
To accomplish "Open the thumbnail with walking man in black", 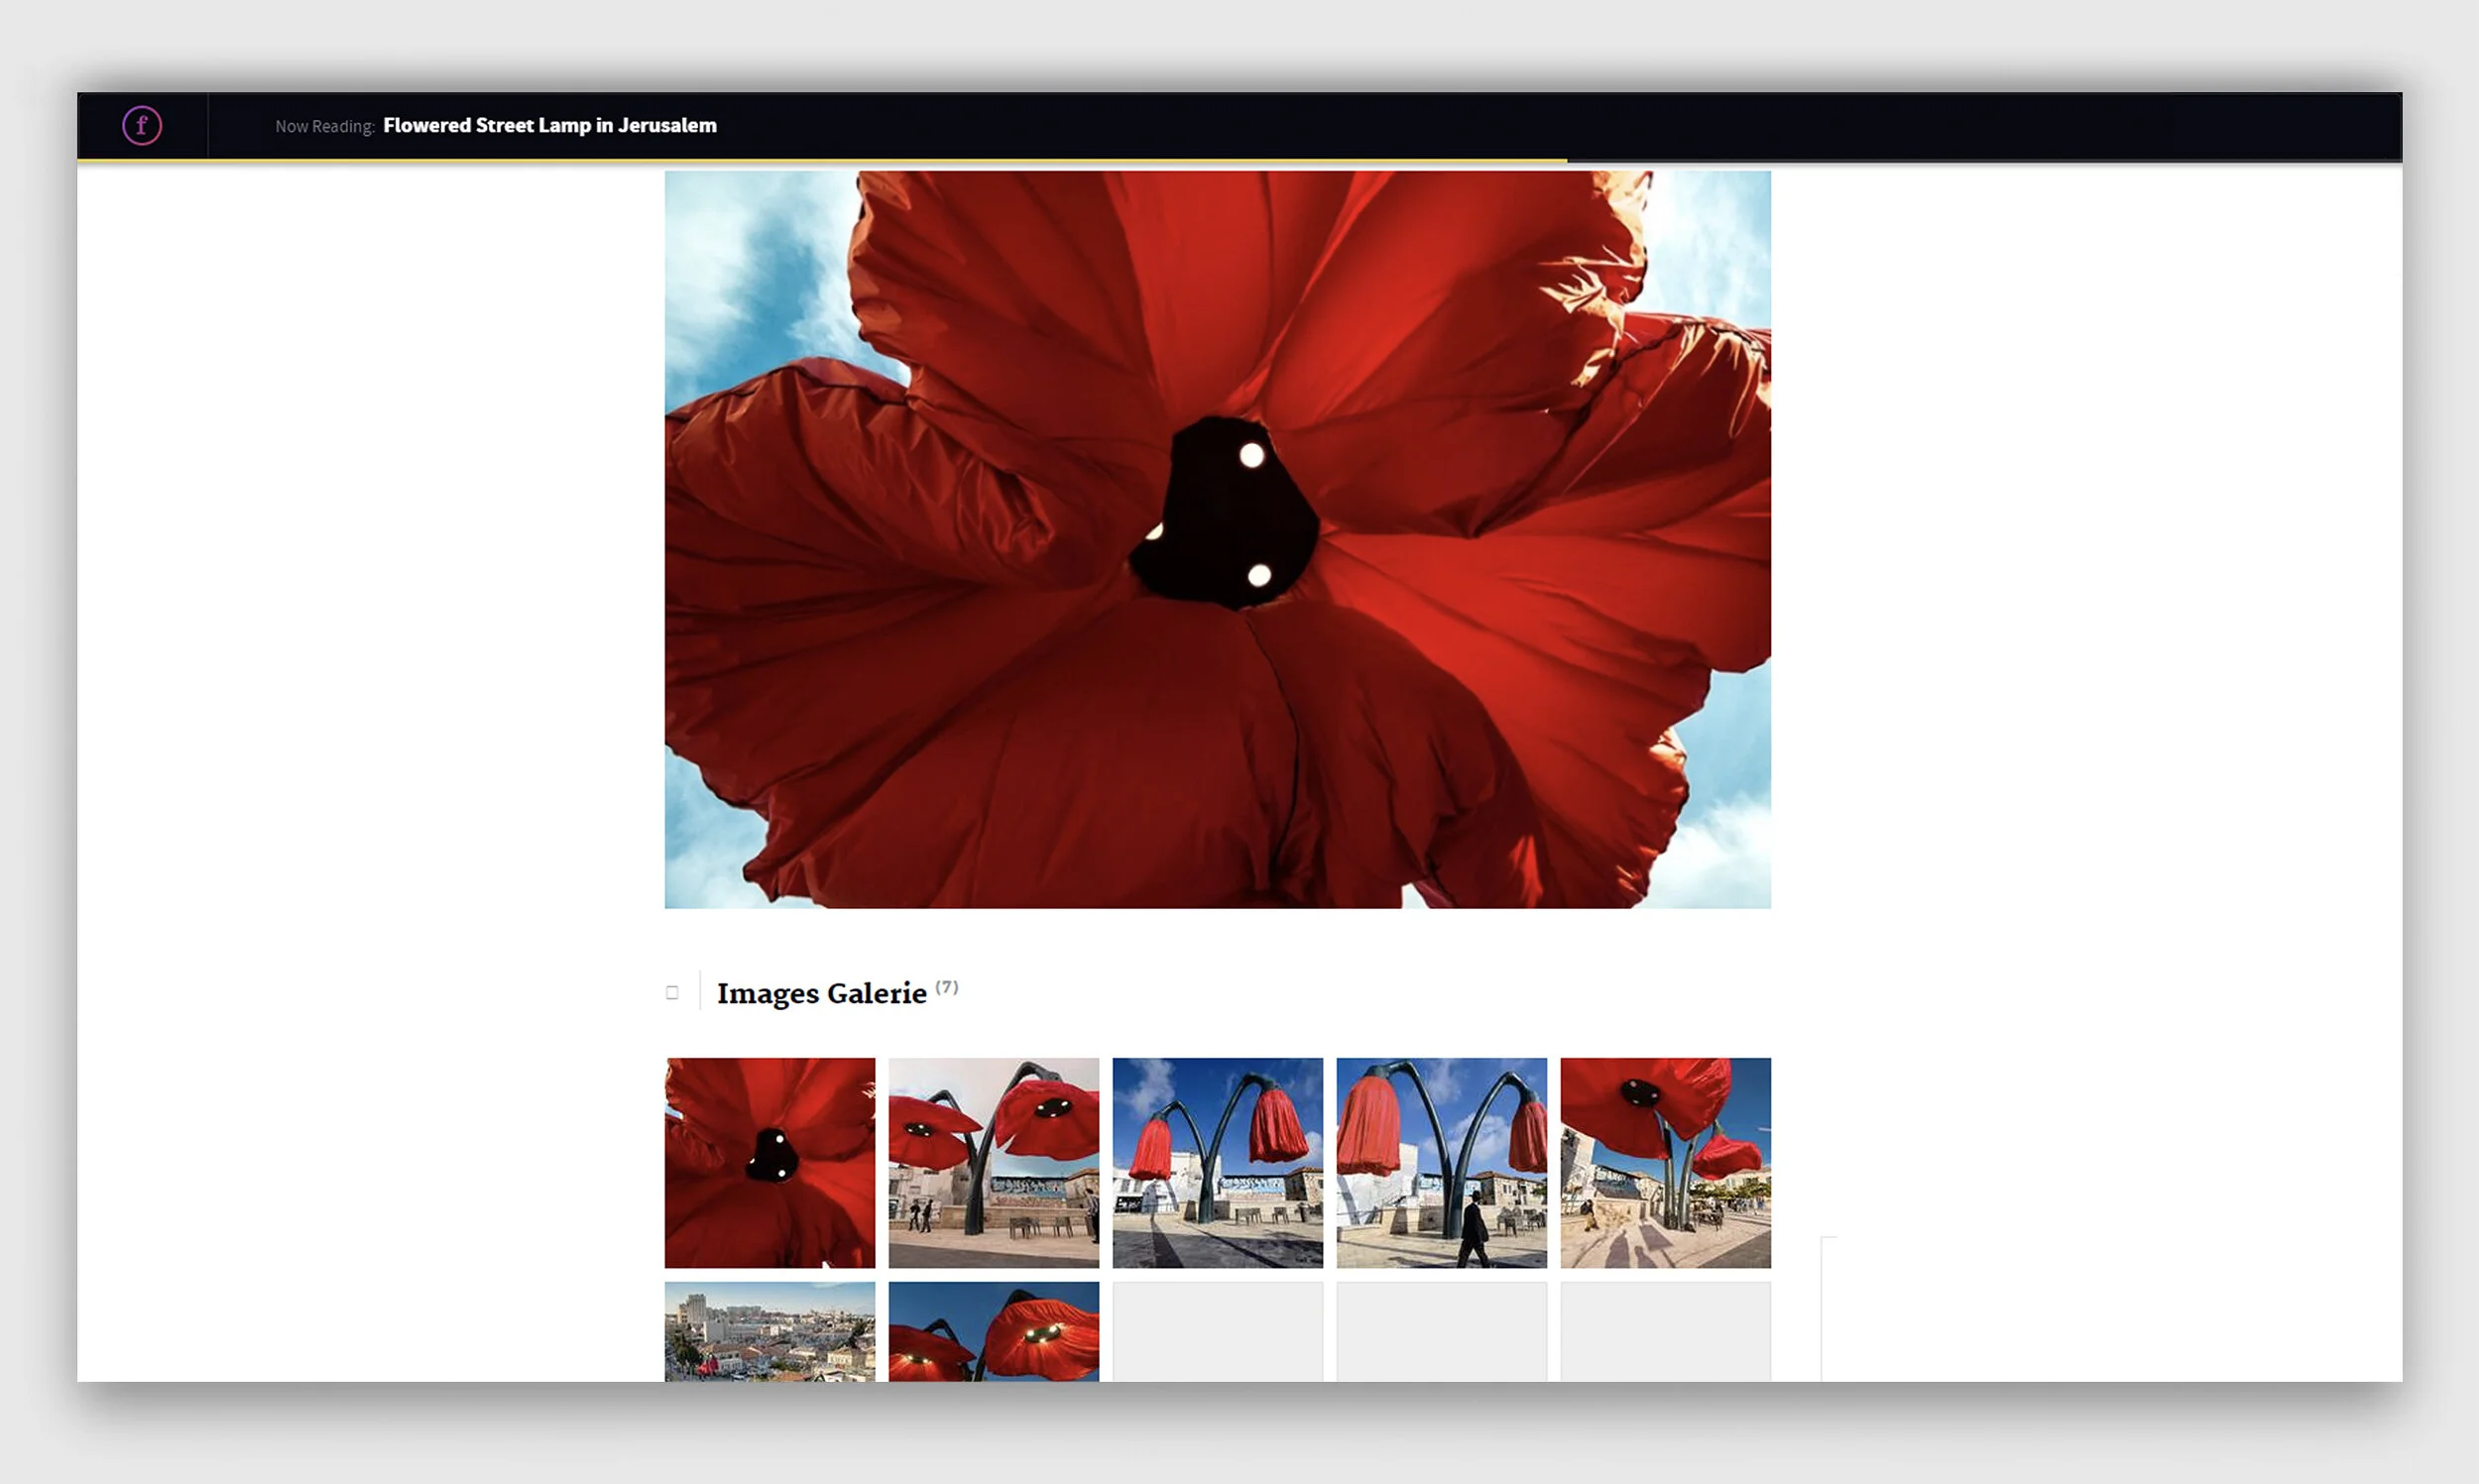I will pos(1441,1162).
